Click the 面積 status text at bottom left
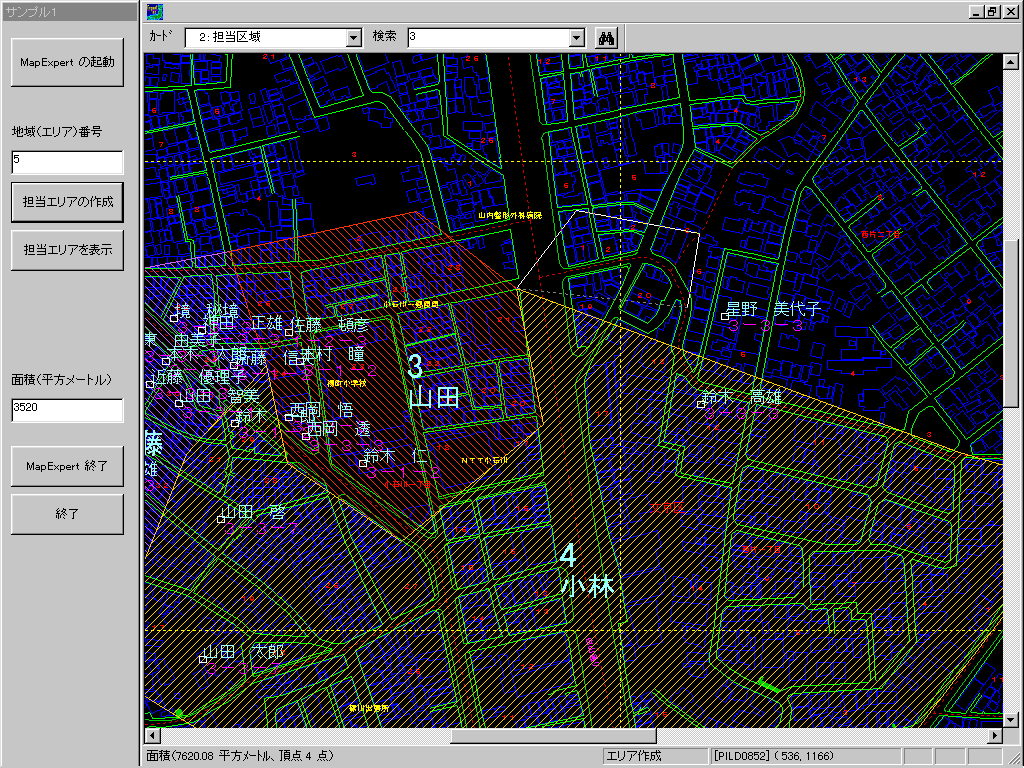 click(x=239, y=756)
